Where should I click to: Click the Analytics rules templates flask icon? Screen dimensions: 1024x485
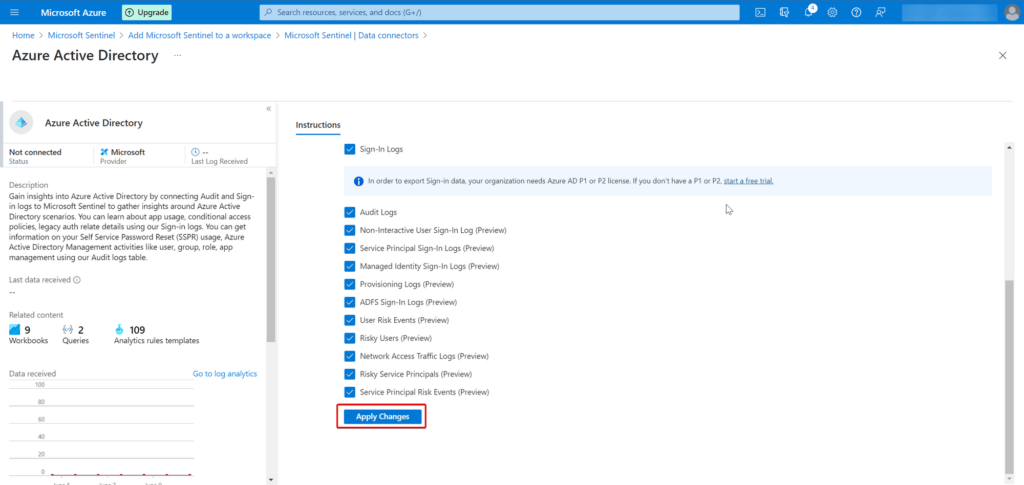pyautogui.click(x=119, y=330)
